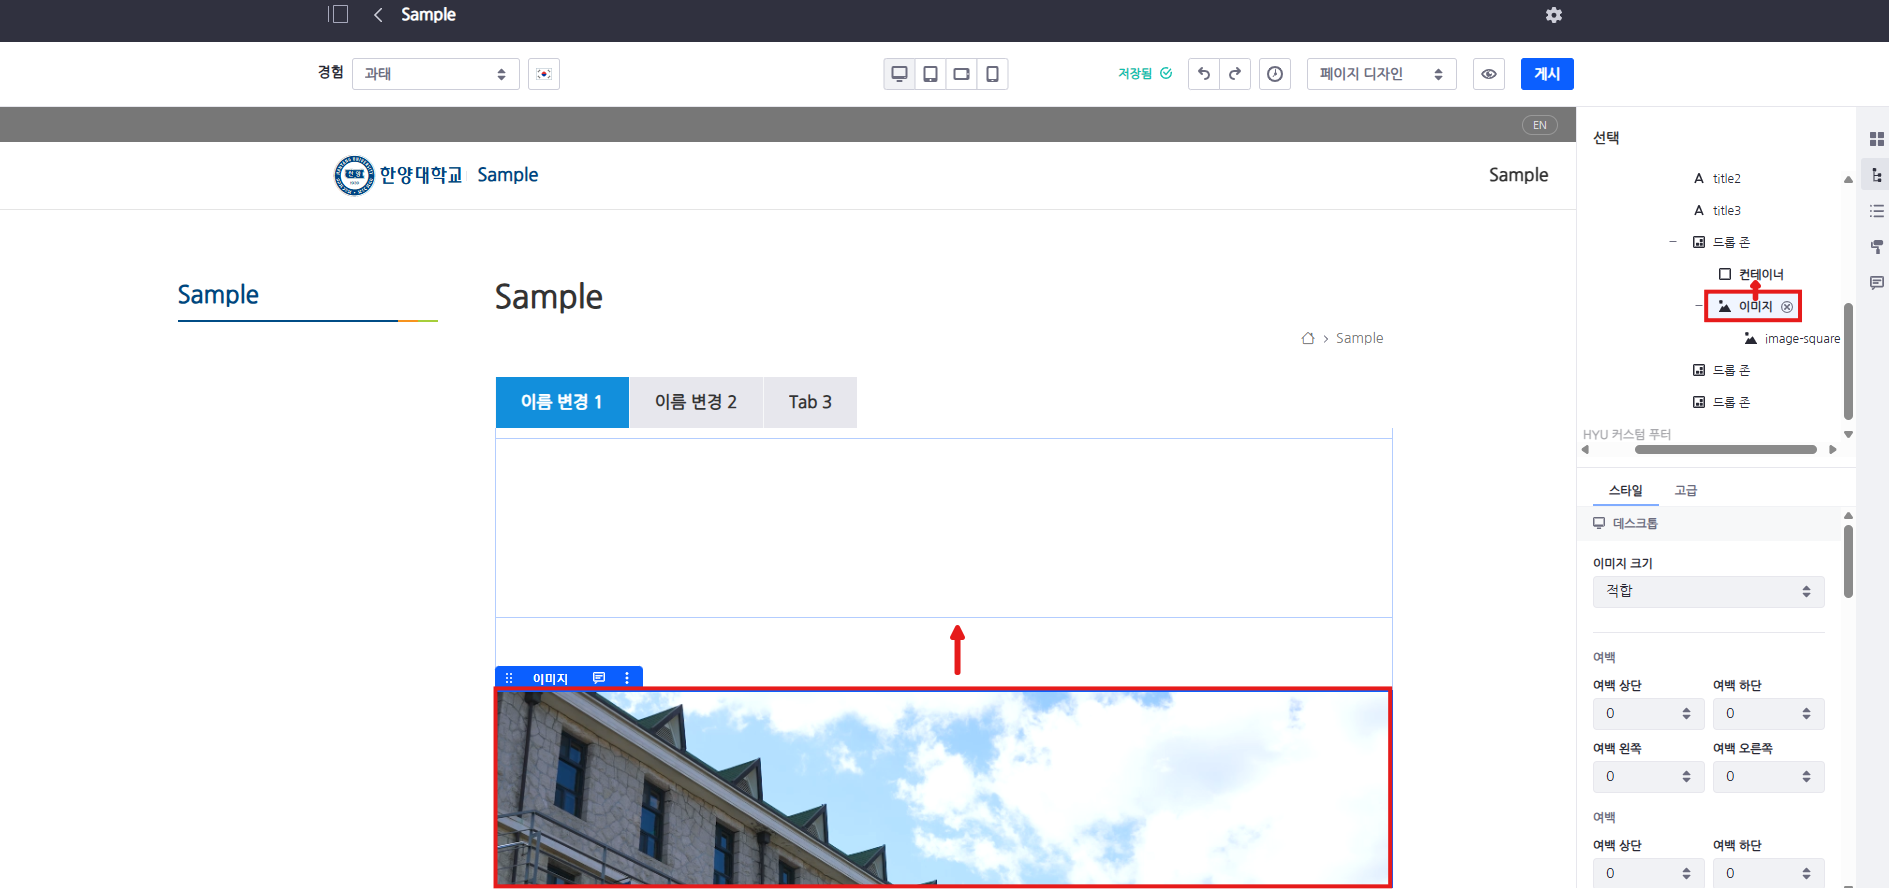This screenshot has width=1889, height=889.
Task: Click the blue 게시 publish button
Action: tap(1546, 74)
